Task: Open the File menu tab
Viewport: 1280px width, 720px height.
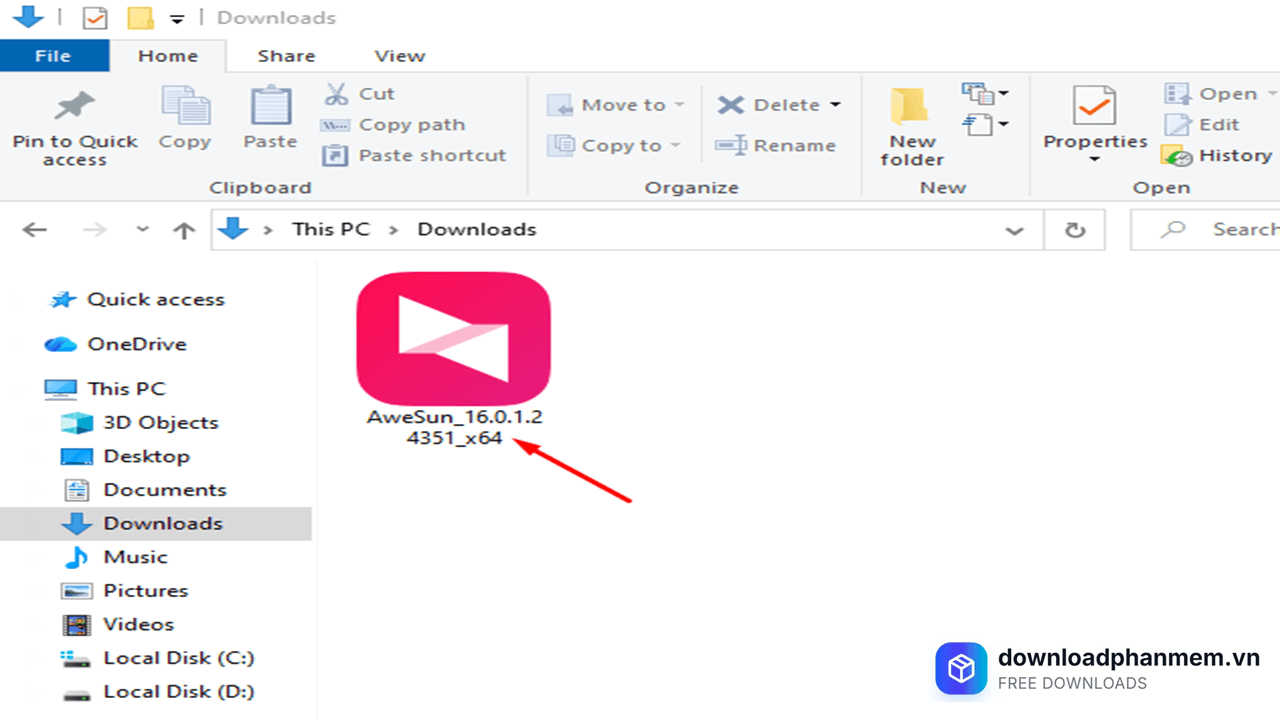Action: (53, 56)
